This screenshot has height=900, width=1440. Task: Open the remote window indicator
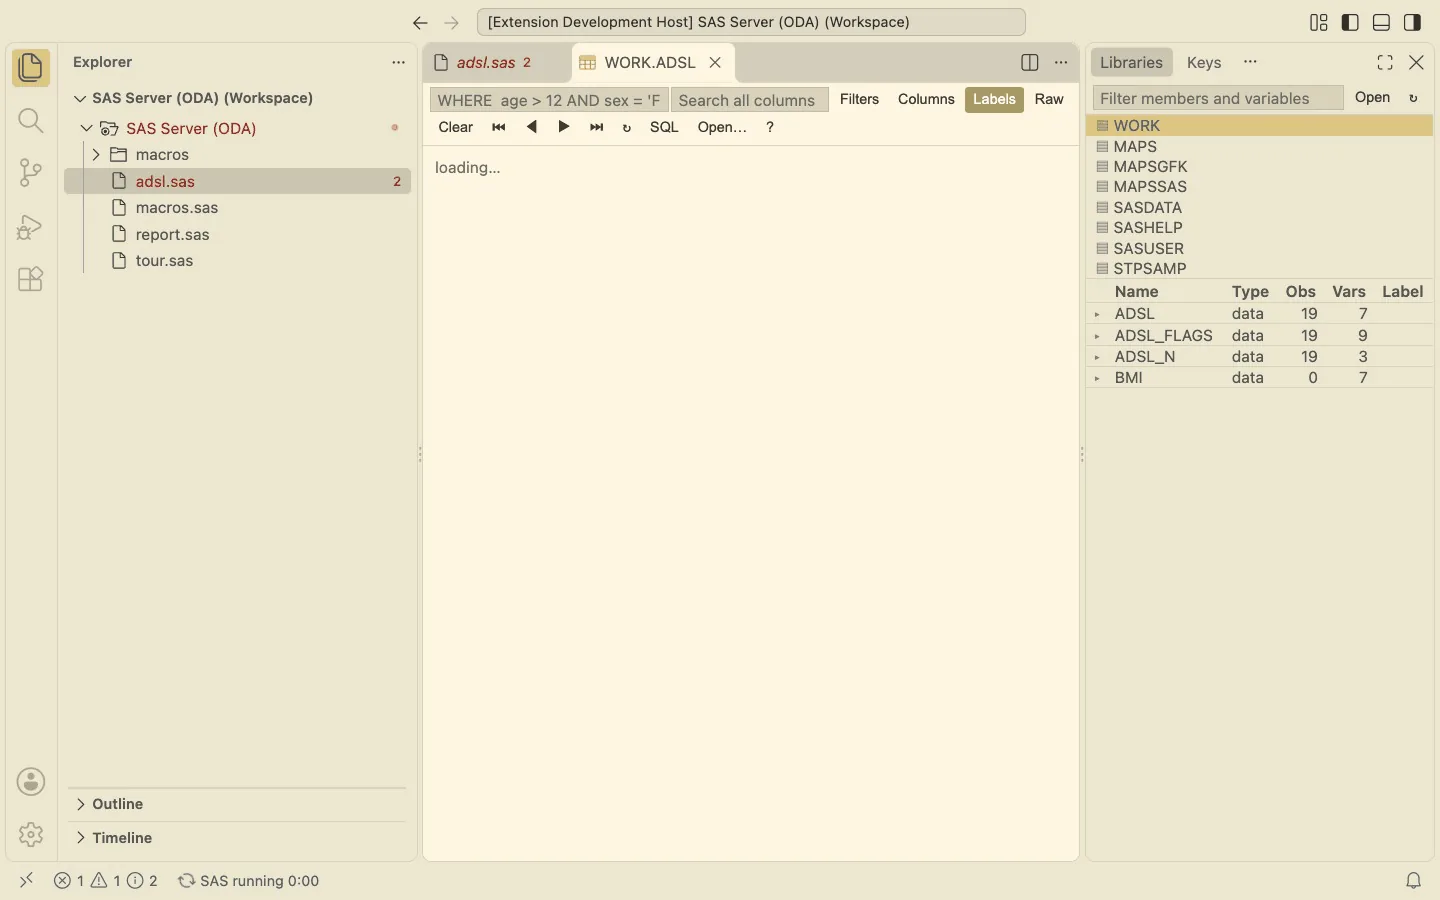click(x=27, y=881)
